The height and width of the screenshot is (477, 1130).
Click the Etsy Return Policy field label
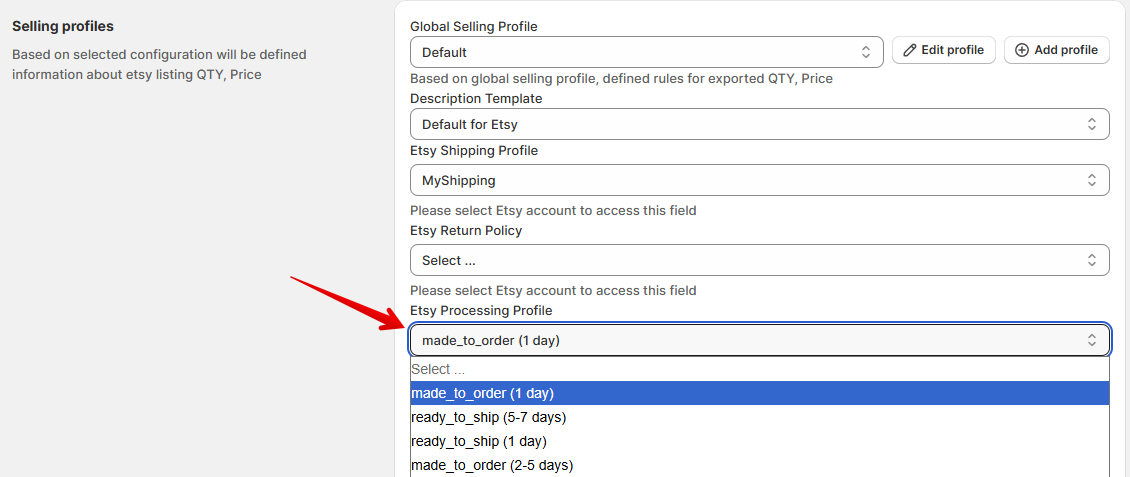point(466,230)
